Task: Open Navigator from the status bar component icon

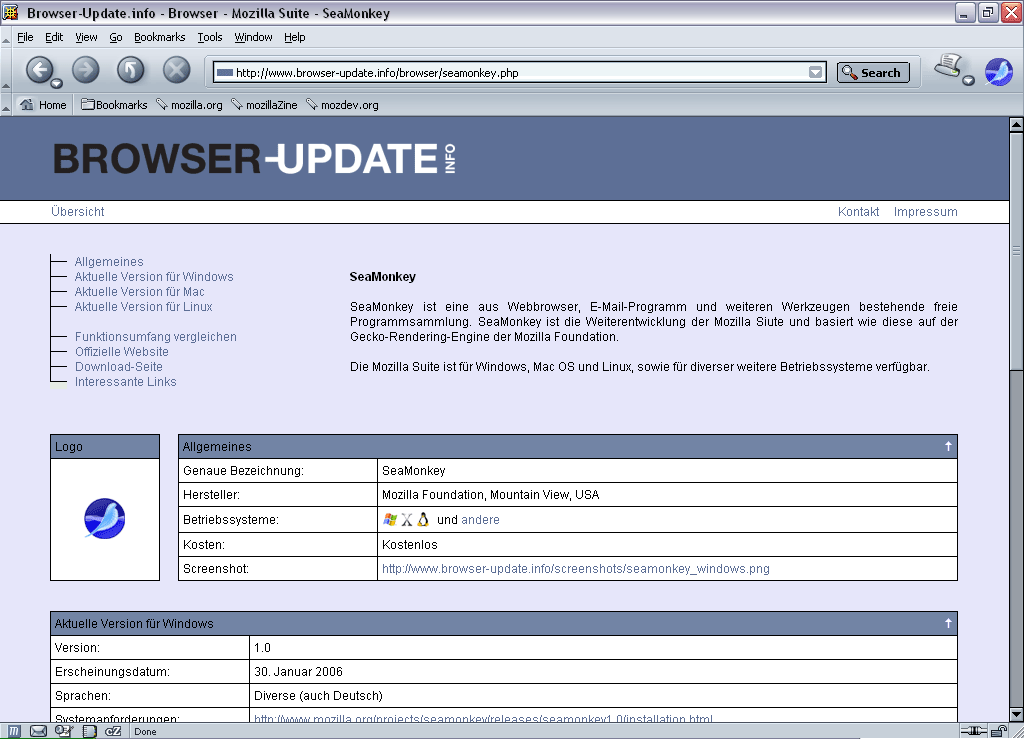Action: click(14, 731)
